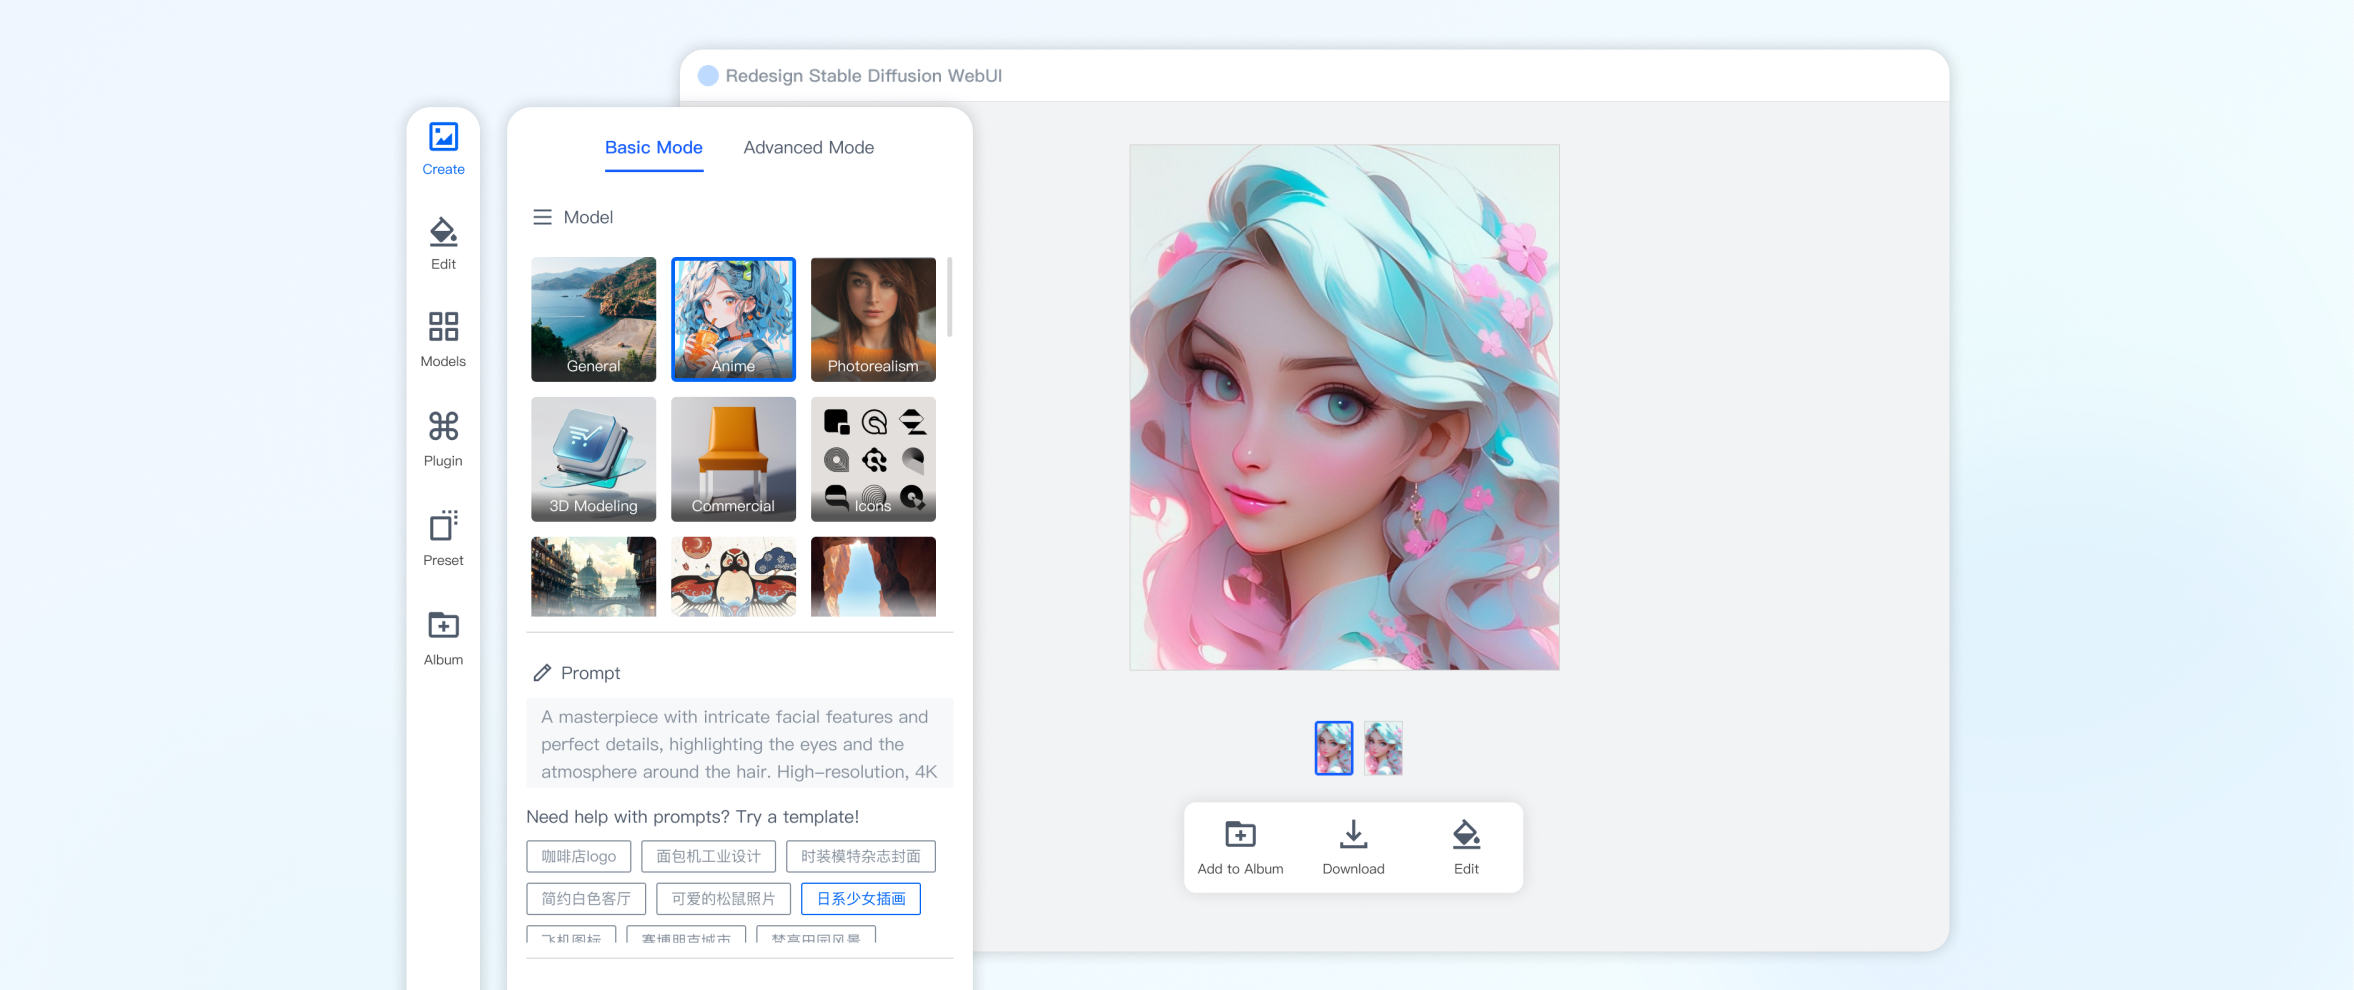Switch to Advanced Mode tab
The height and width of the screenshot is (990, 2354).
pos(809,148)
